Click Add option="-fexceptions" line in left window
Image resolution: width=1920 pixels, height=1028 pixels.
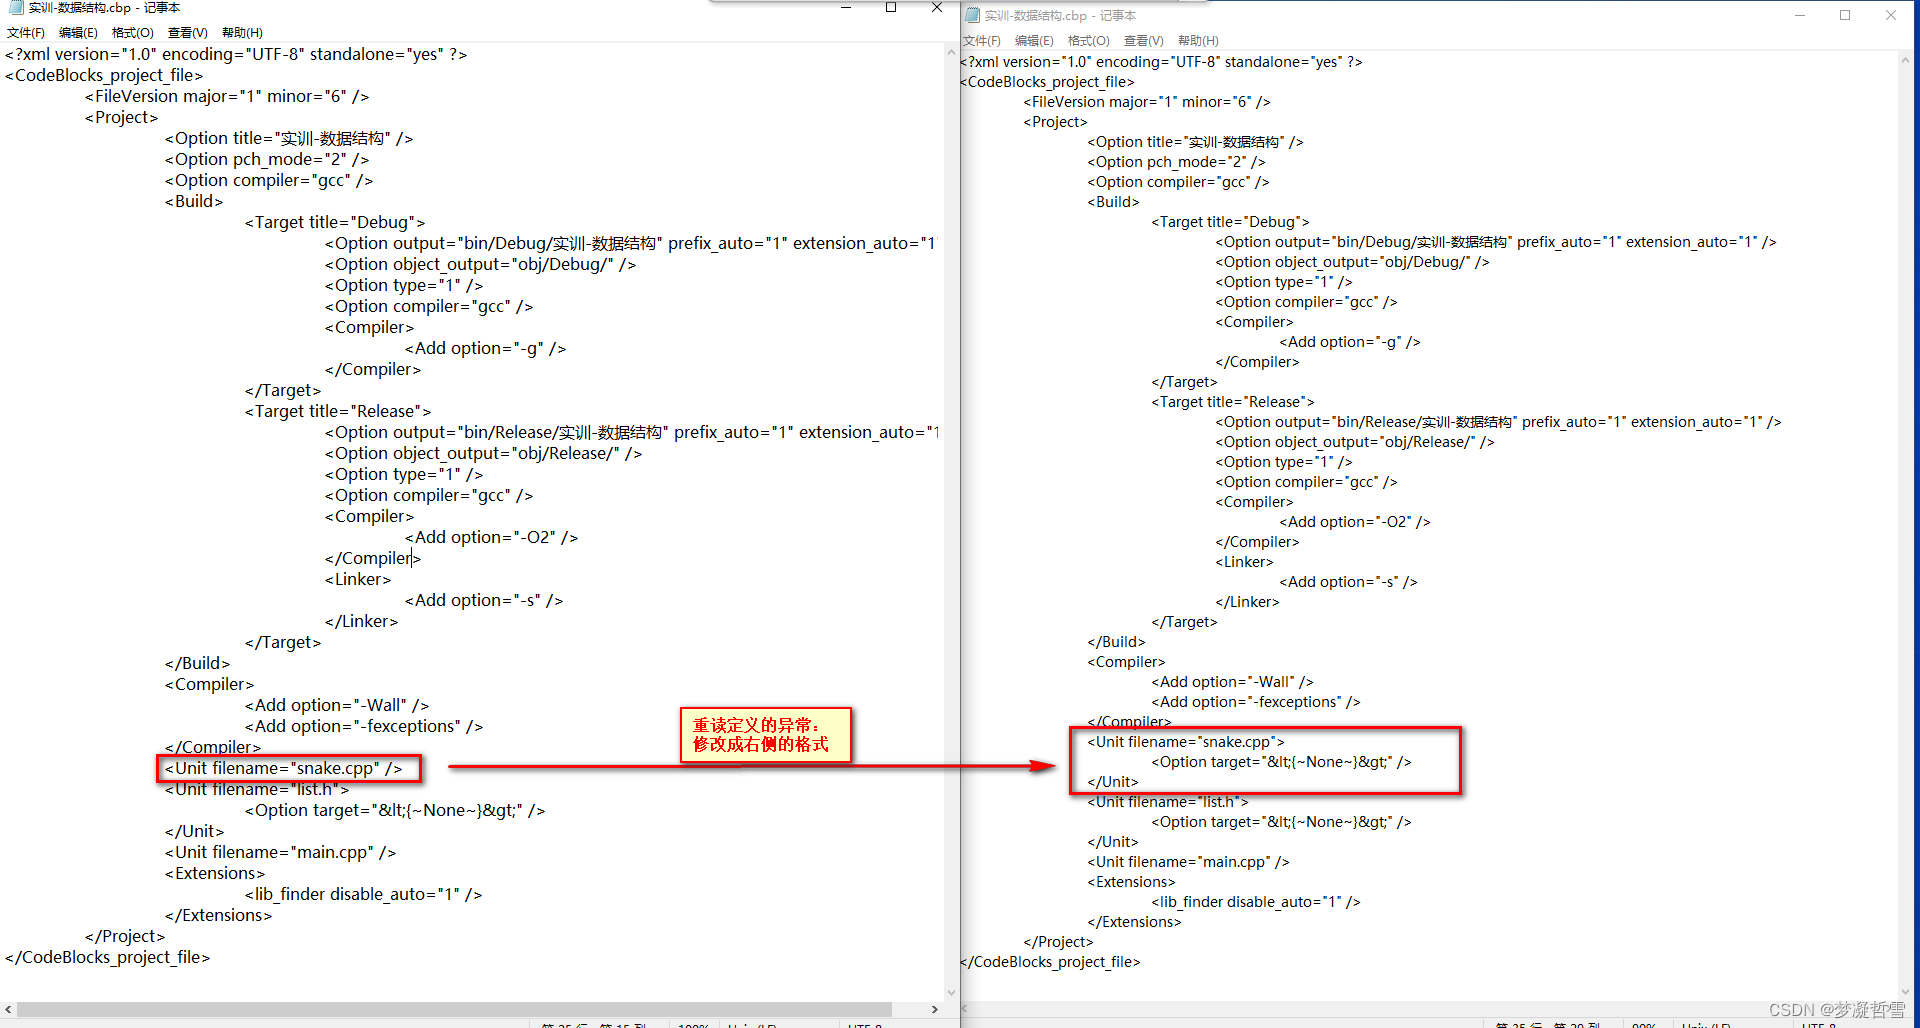tap(364, 726)
